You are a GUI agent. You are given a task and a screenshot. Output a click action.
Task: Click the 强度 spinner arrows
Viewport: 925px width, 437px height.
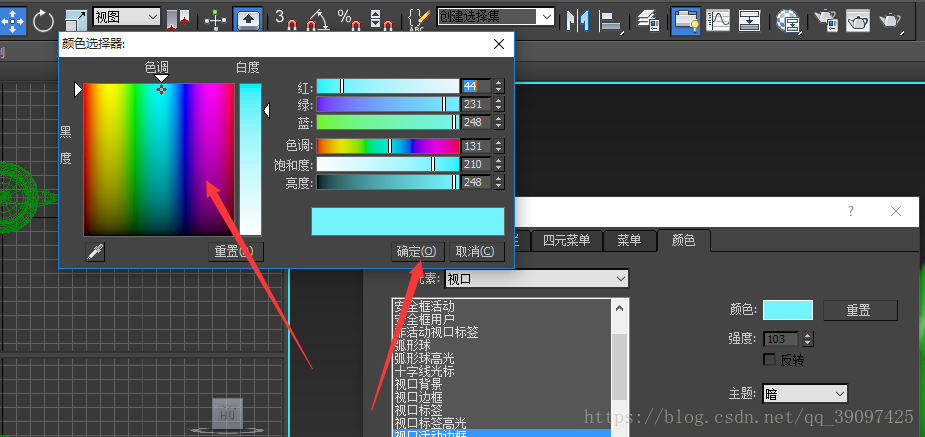(x=808, y=339)
